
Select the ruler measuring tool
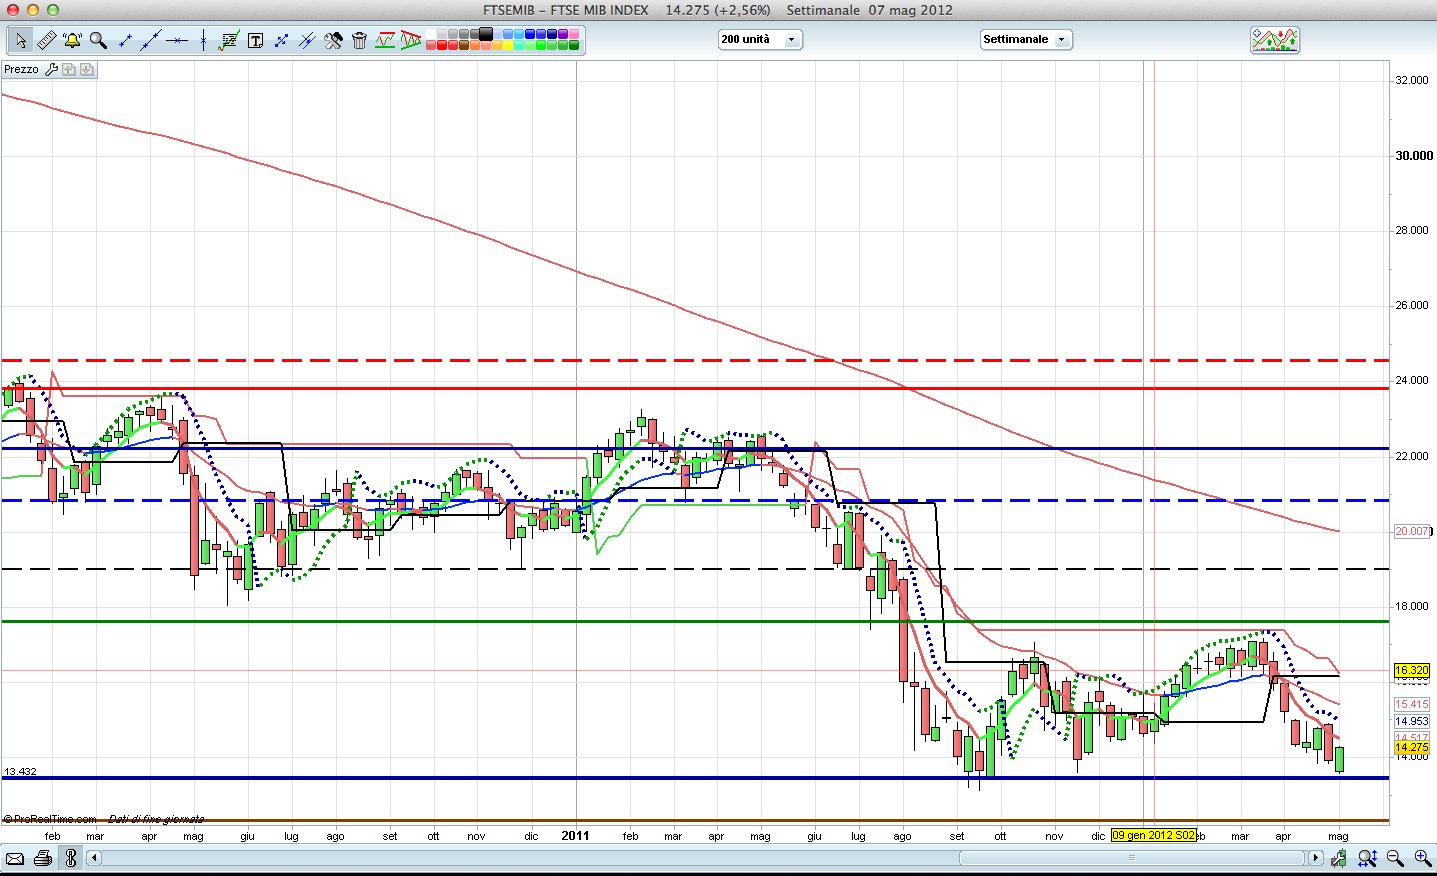[47, 40]
